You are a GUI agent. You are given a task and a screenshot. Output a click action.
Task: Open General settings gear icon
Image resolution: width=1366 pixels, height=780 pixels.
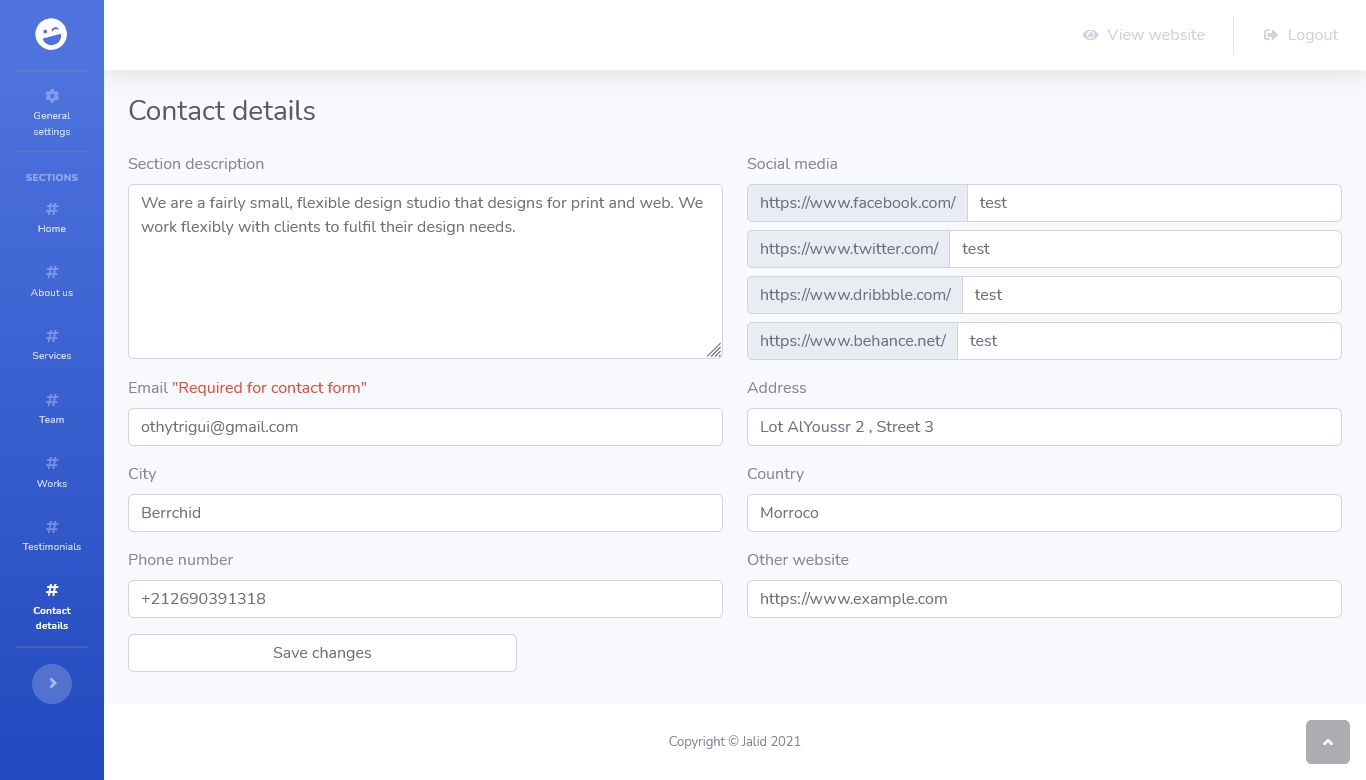[x=52, y=97]
